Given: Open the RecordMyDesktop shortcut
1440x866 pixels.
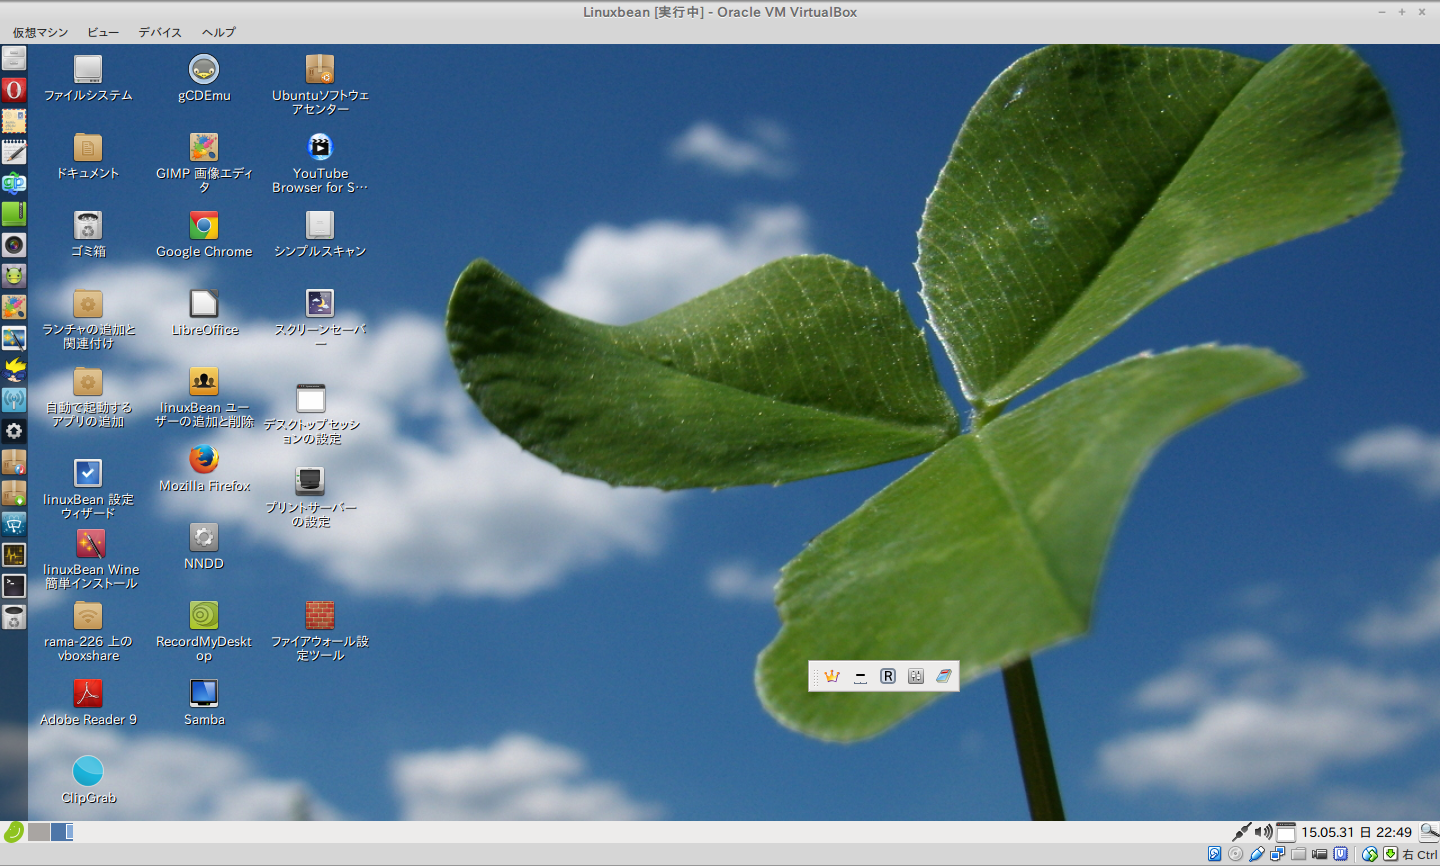Looking at the screenshot, I should coord(204,616).
